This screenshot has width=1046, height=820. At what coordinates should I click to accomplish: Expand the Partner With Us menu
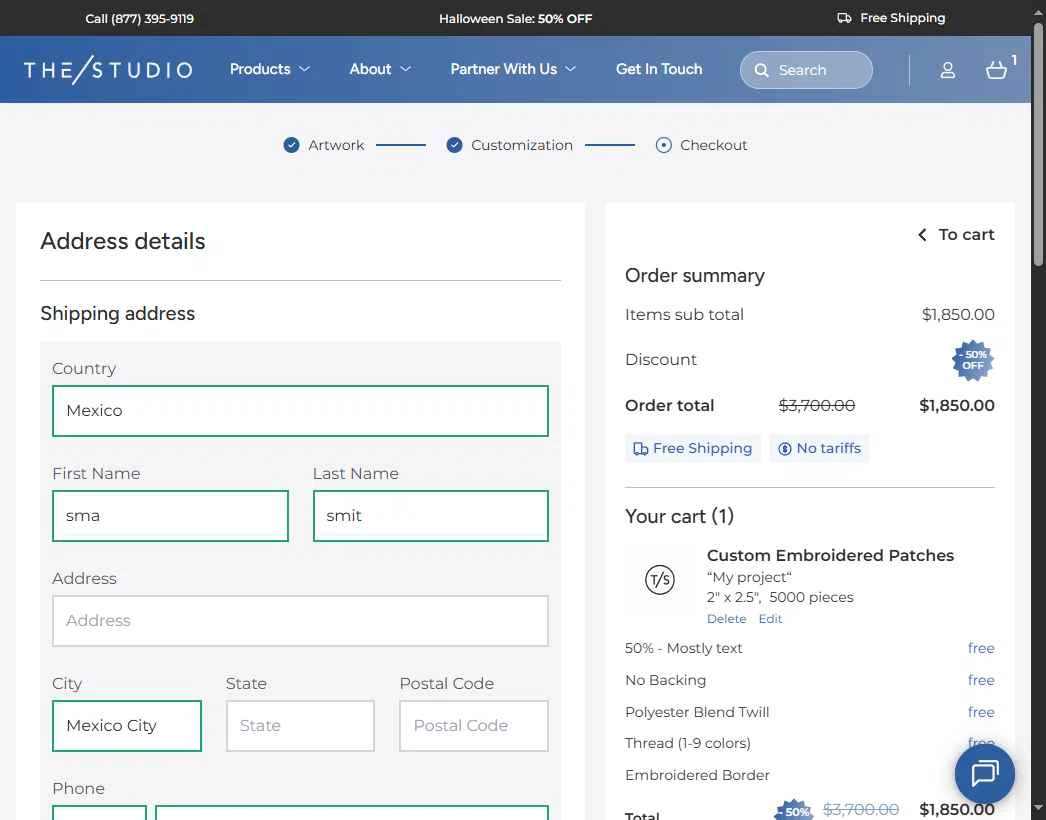[x=512, y=69]
